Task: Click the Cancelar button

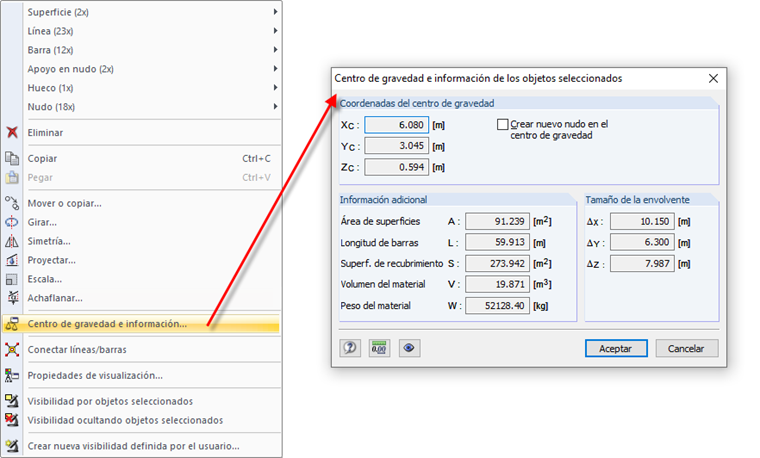Action: click(x=687, y=348)
